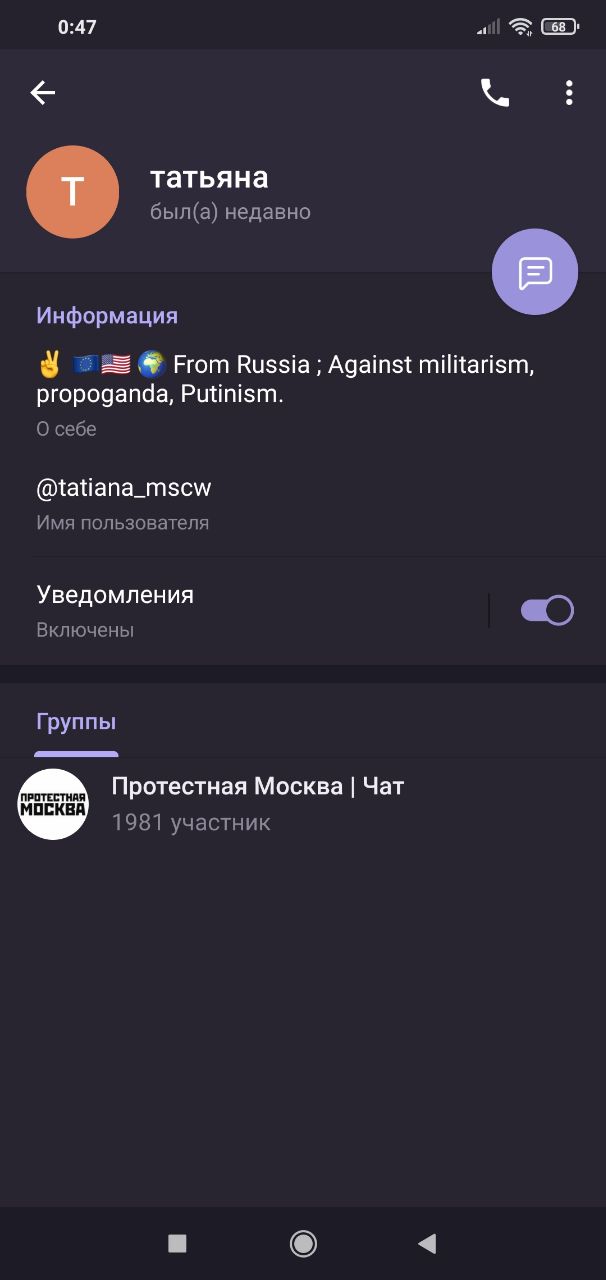Viewport: 606px width, 1280px height.
Task: Tap the был(а) недавно status text
Action: [230, 212]
